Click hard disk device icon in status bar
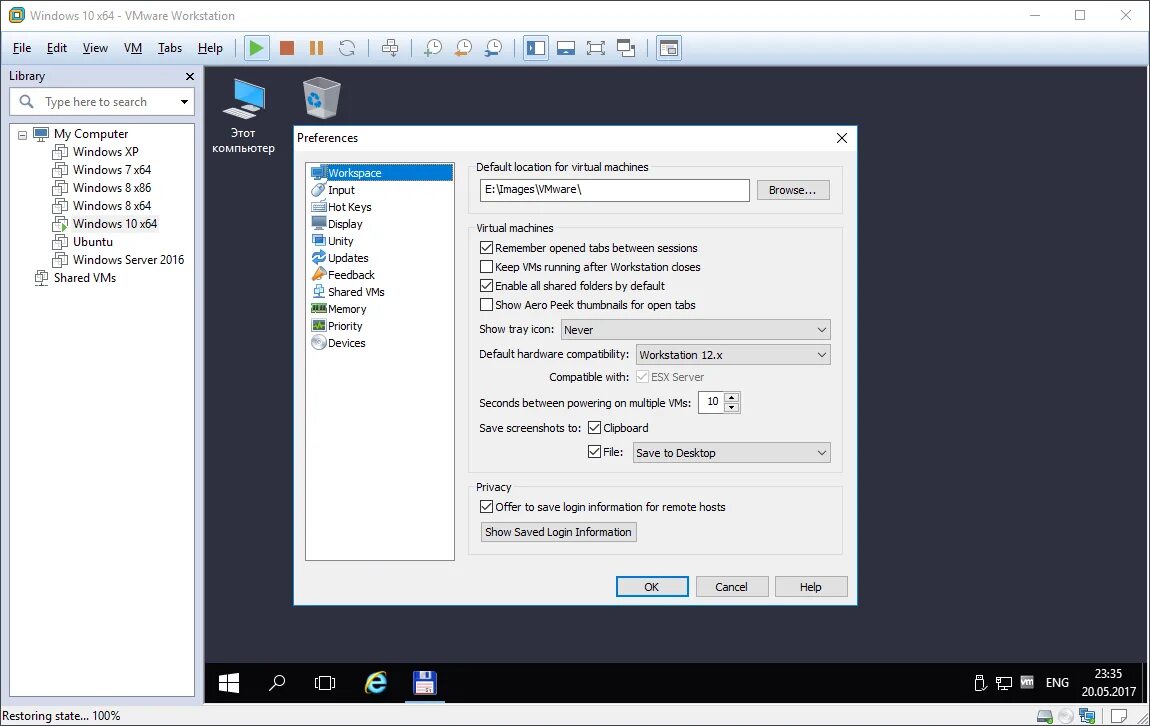Viewport: 1150px width, 726px height. [1044, 716]
